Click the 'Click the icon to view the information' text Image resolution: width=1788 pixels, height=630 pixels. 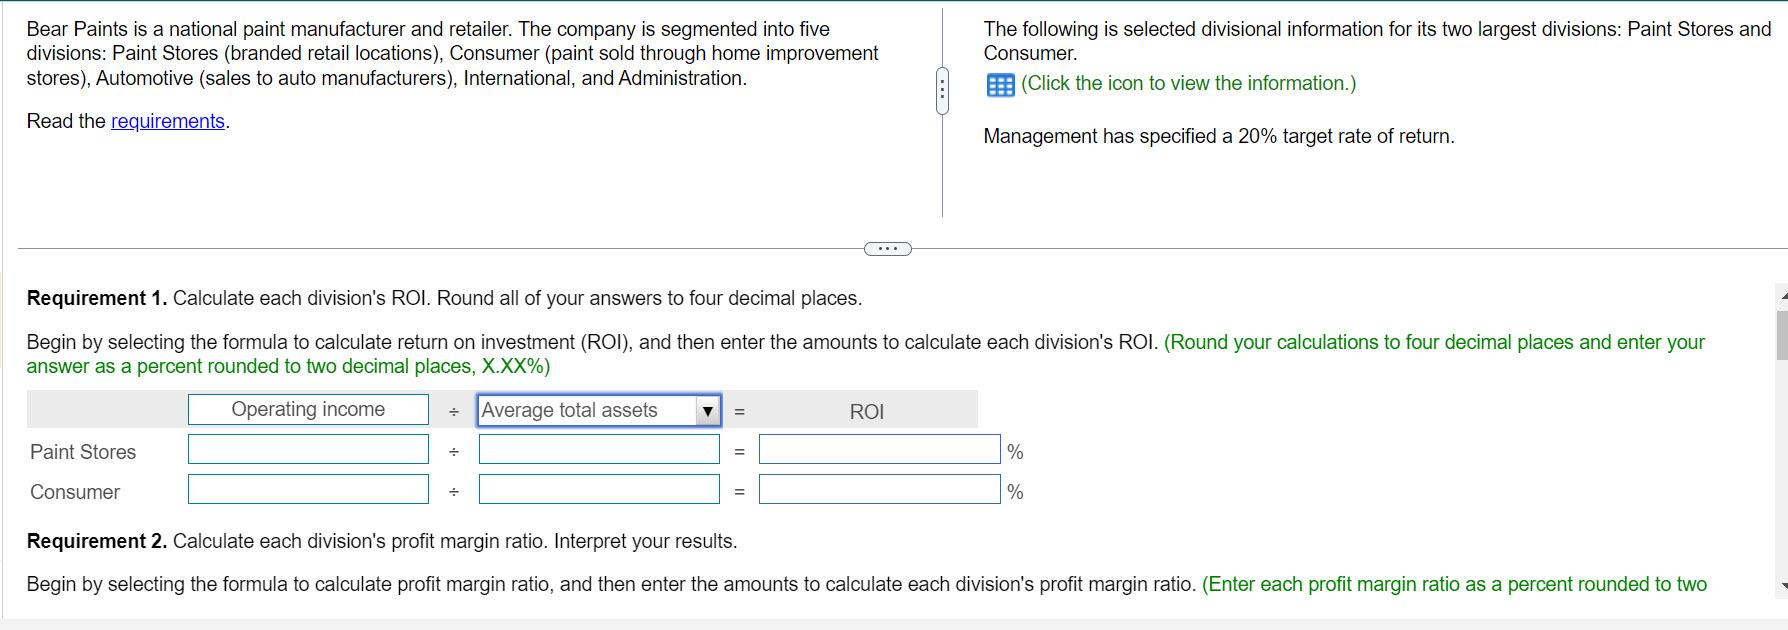click(1188, 84)
